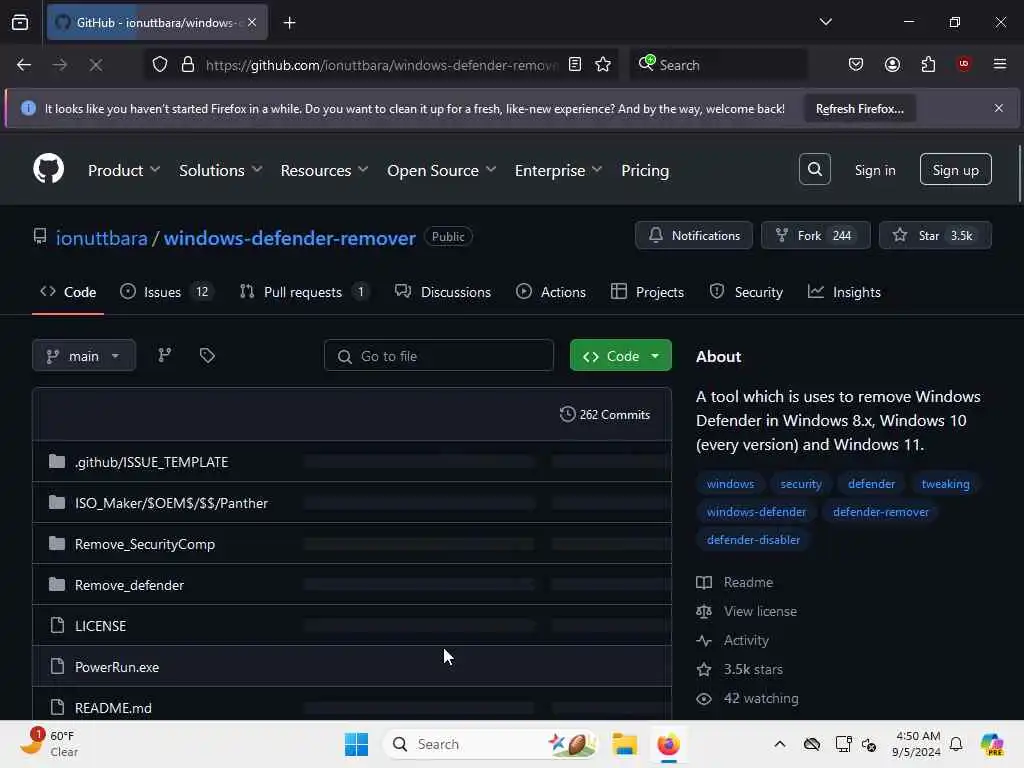The height and width of the screenshot is (768, 1024).
Task: Show branches icon next to main
Action: (165, 355)
